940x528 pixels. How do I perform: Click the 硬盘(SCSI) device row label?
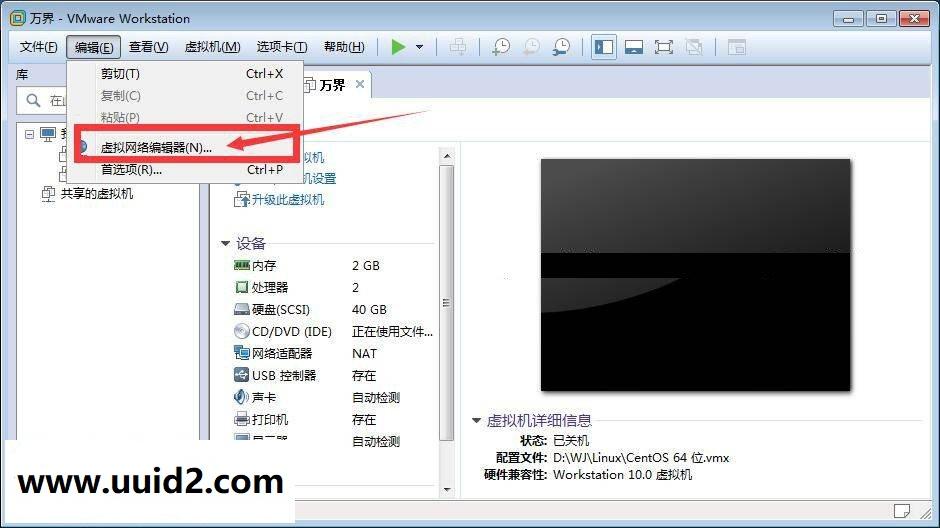coord(281,309)
